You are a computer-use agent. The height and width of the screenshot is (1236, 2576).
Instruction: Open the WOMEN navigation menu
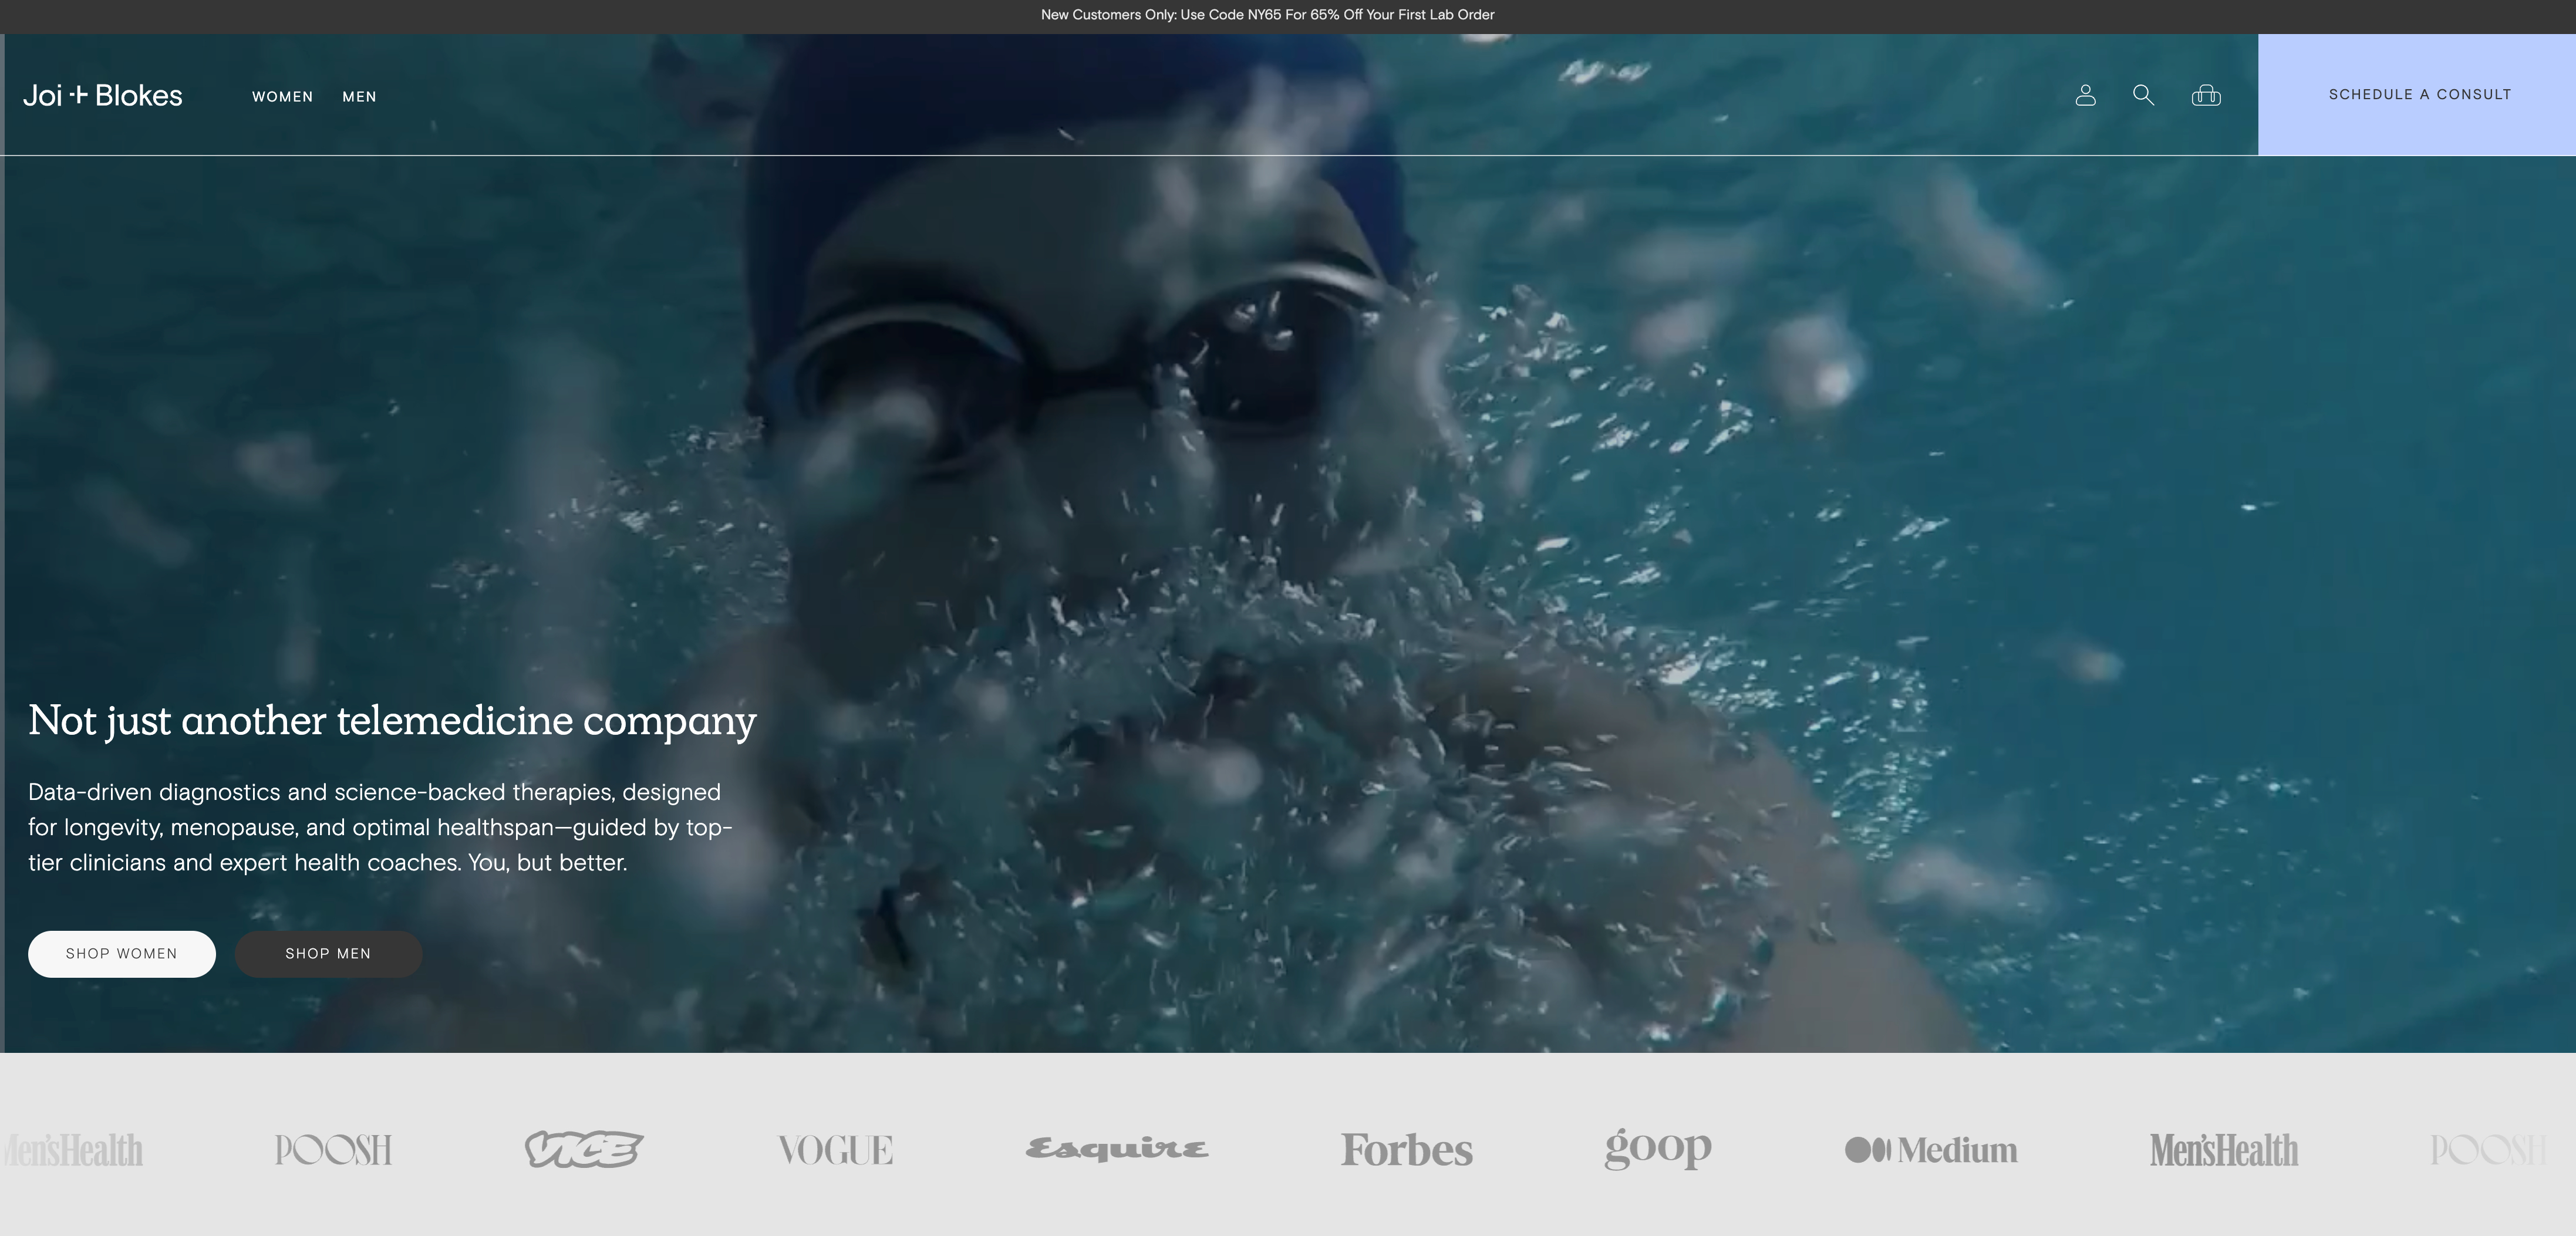pyautogui.click(x=283, y=97)
